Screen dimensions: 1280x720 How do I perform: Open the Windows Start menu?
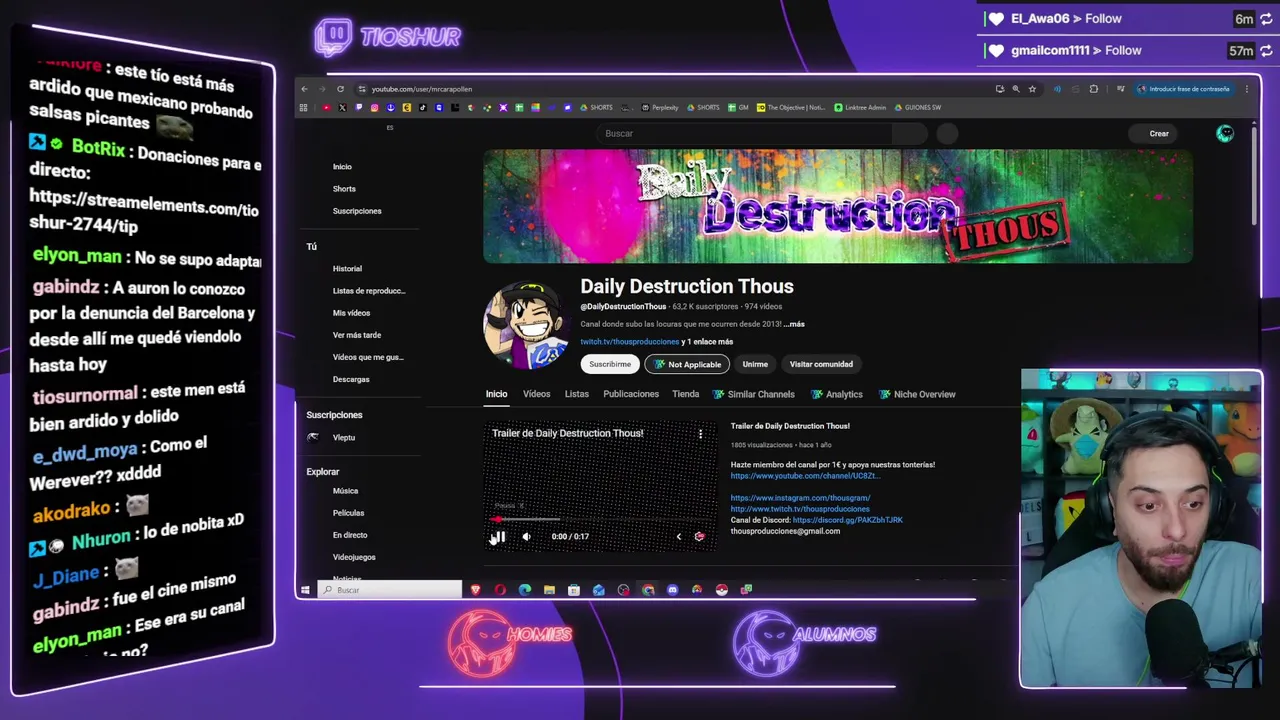pyautogui.click(x=305, y=590)
